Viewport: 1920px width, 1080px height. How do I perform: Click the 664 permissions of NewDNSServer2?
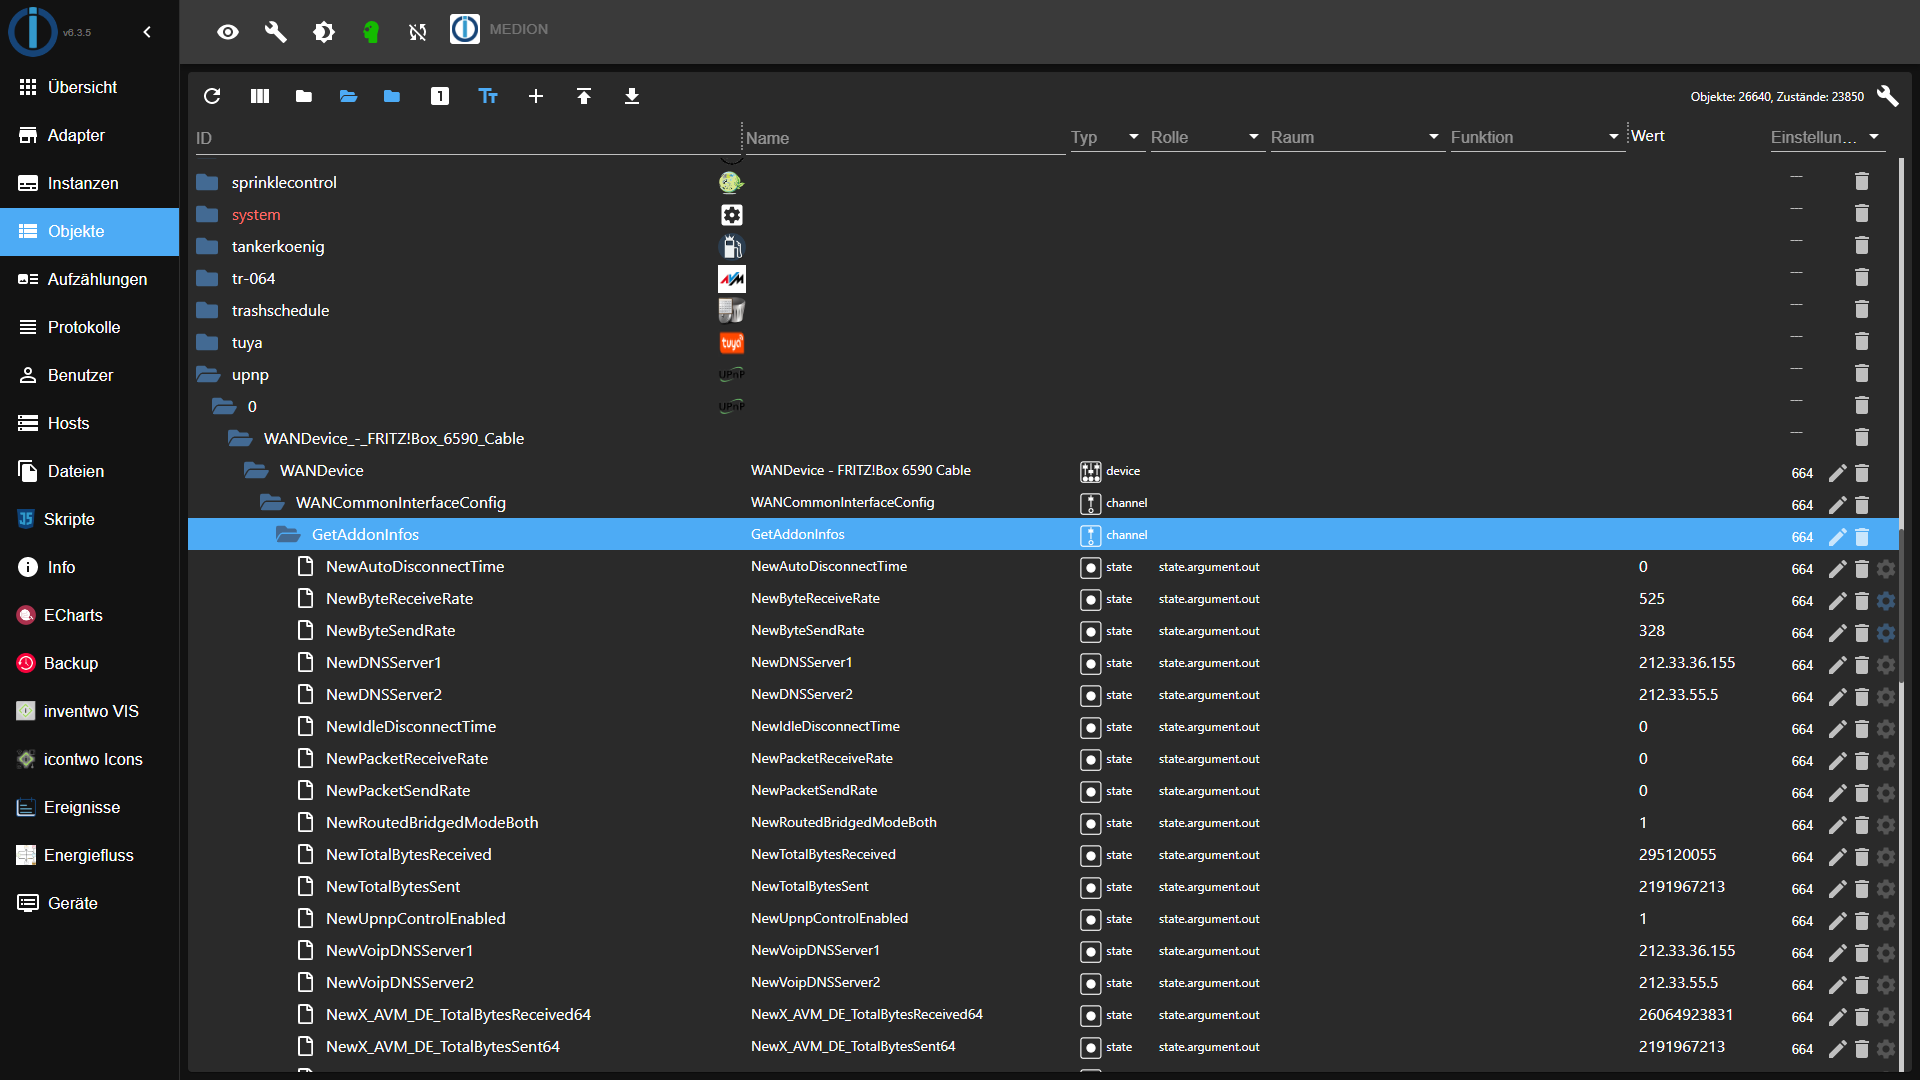[1802, 697]
